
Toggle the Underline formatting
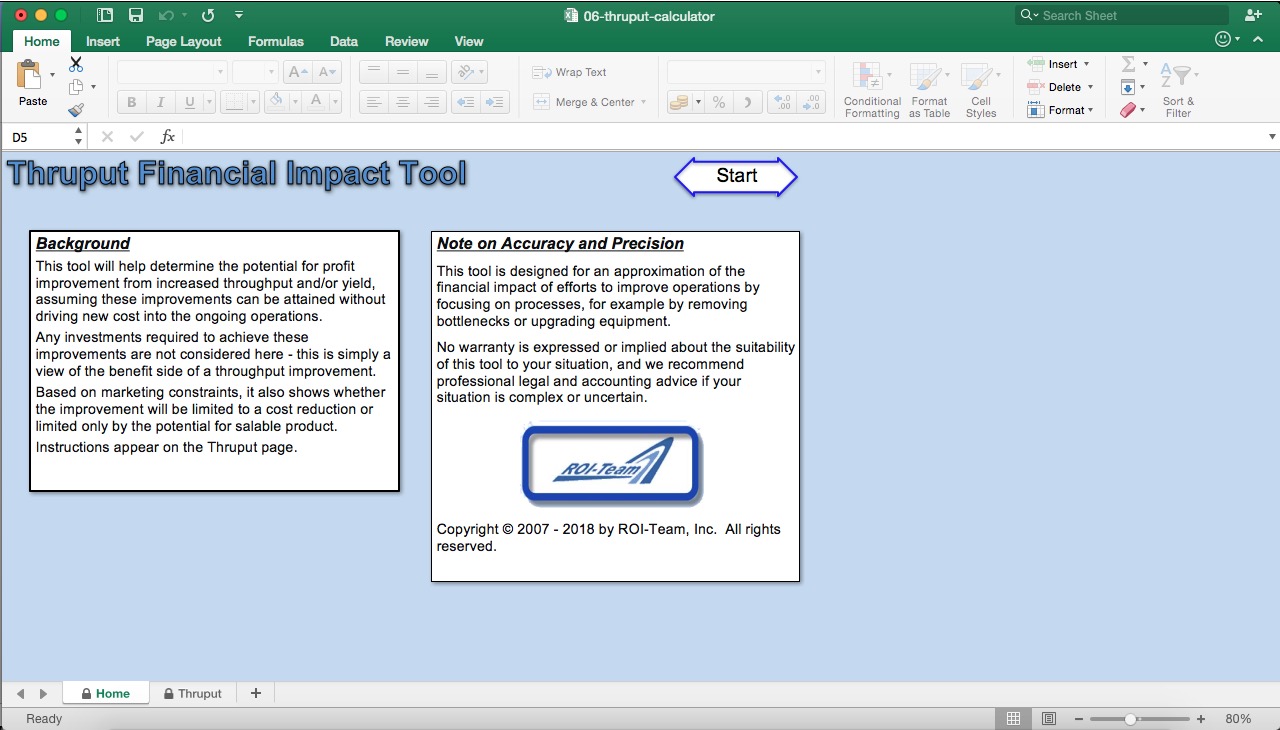click(189, 102)
